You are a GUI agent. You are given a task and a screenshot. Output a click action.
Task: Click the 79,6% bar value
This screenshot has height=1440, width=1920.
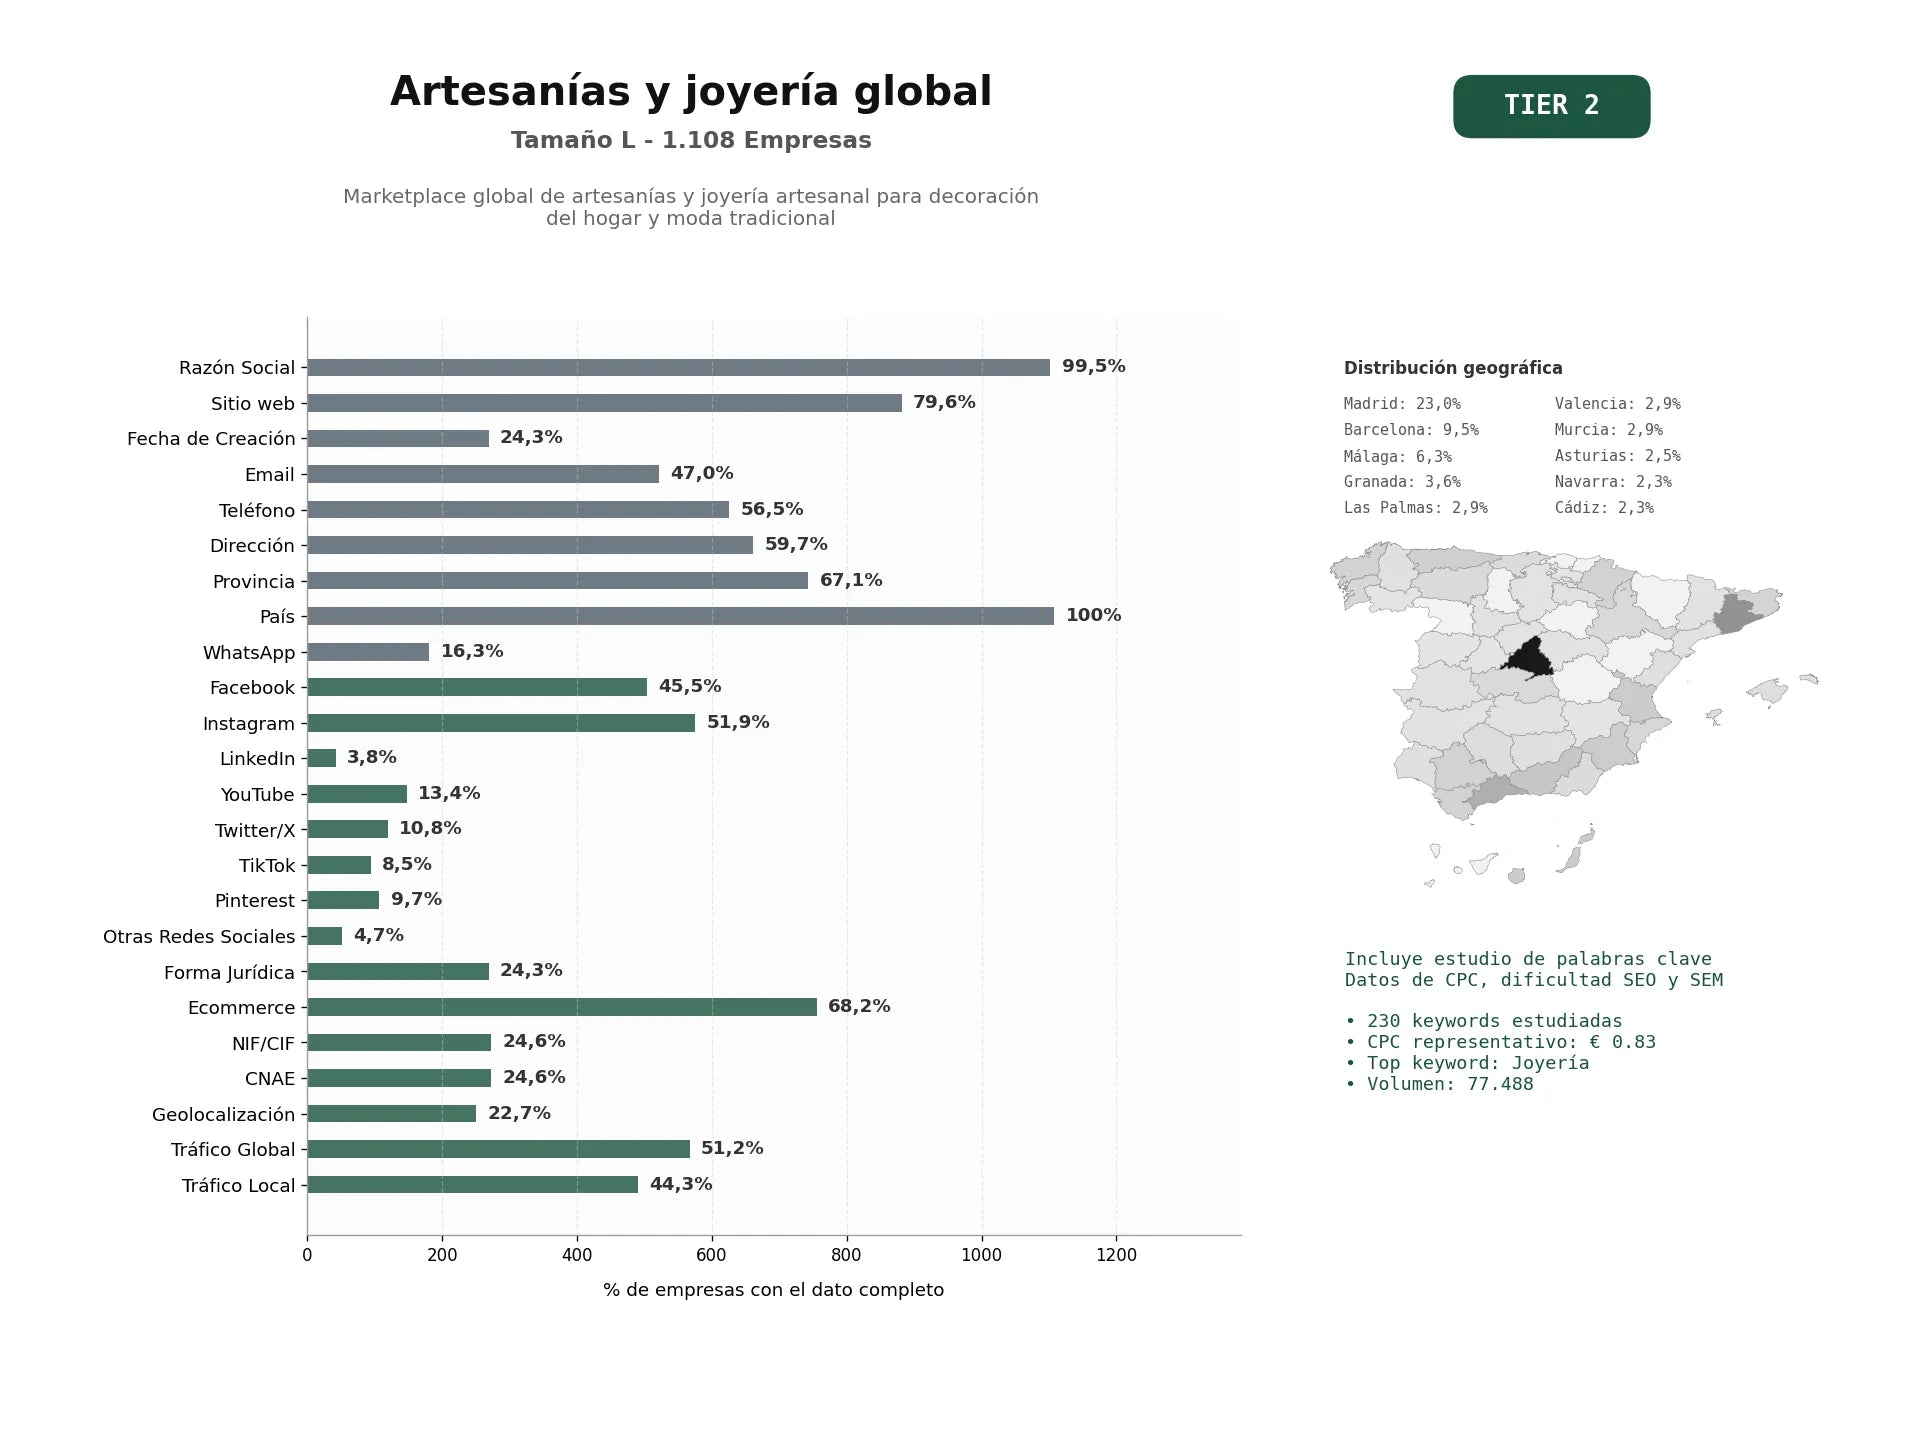tap(944, 402)
